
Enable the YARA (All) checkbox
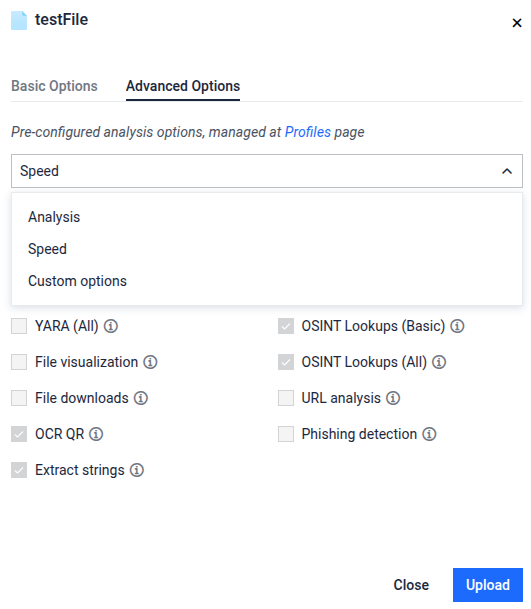(x=19, y=326)
